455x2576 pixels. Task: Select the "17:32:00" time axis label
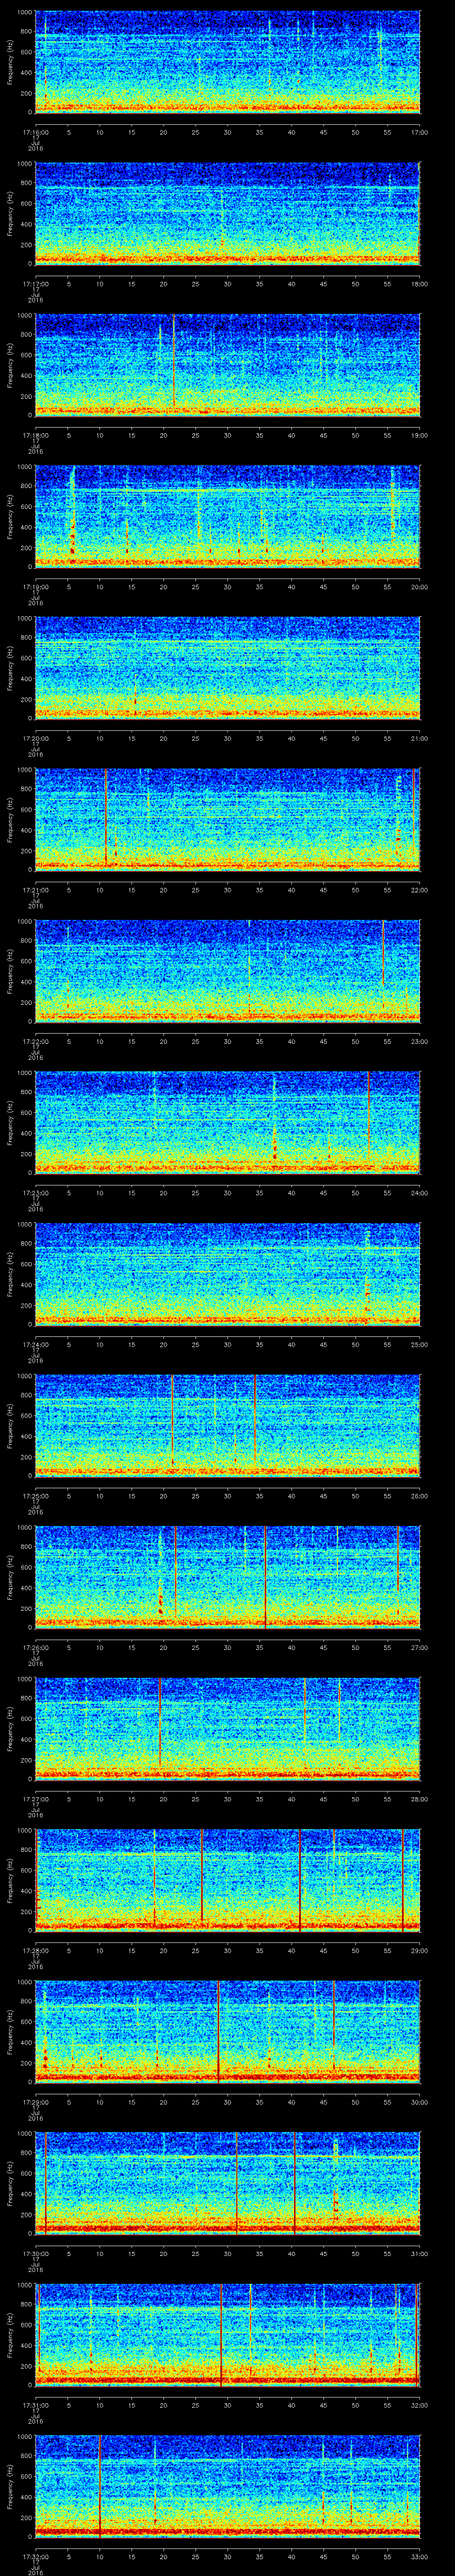pyautogui.click(x=36, y=2557)
